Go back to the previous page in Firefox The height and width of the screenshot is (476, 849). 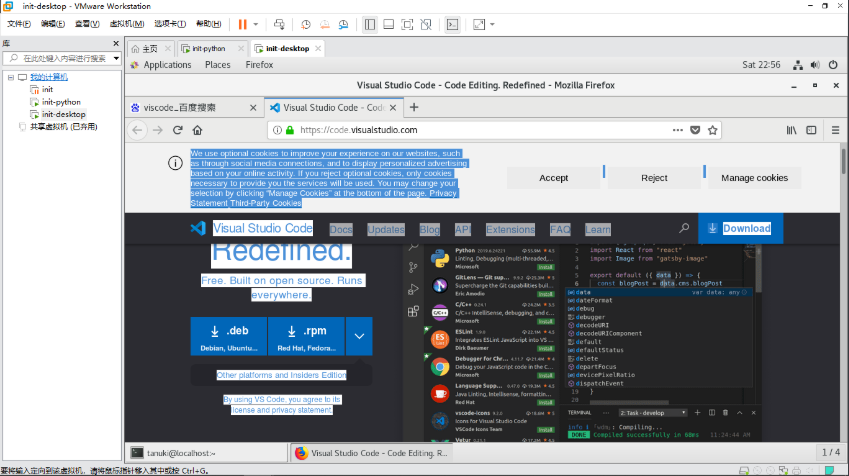[x=138, y=130]
